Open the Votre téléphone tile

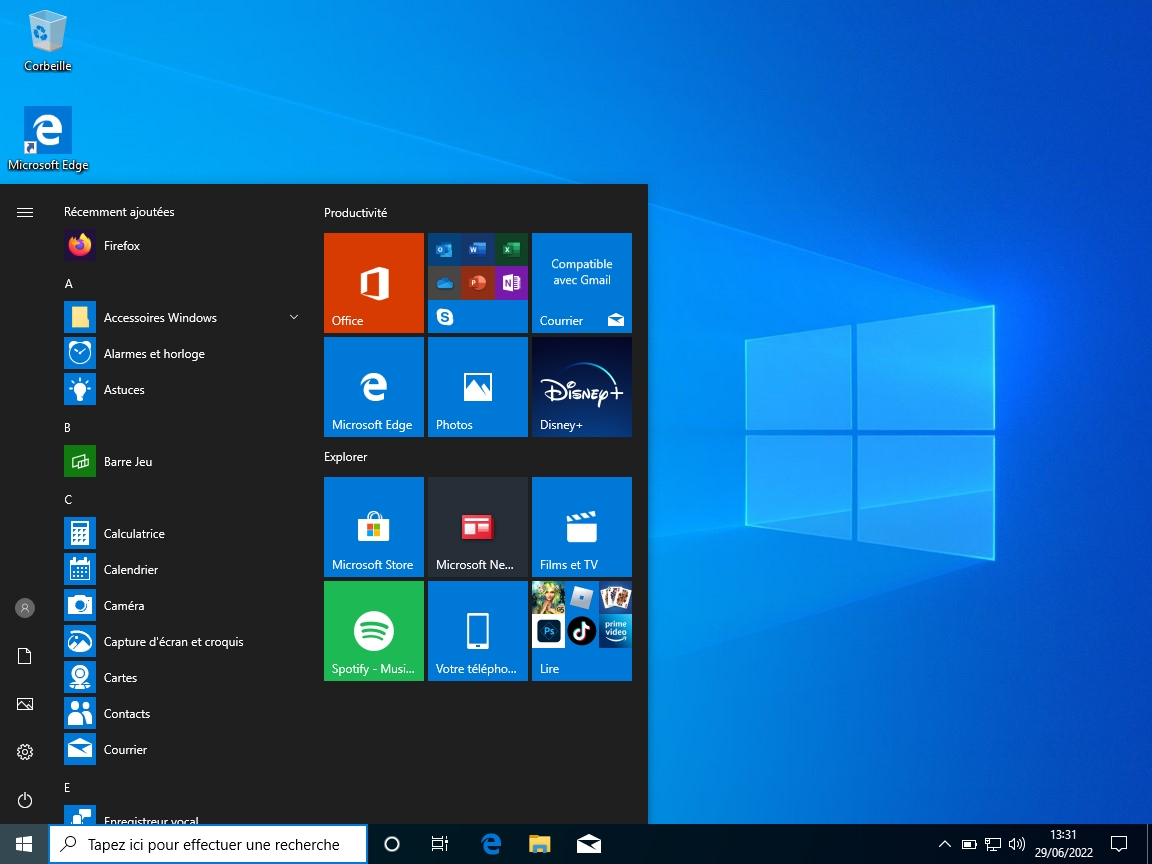(x=478, y=631)
